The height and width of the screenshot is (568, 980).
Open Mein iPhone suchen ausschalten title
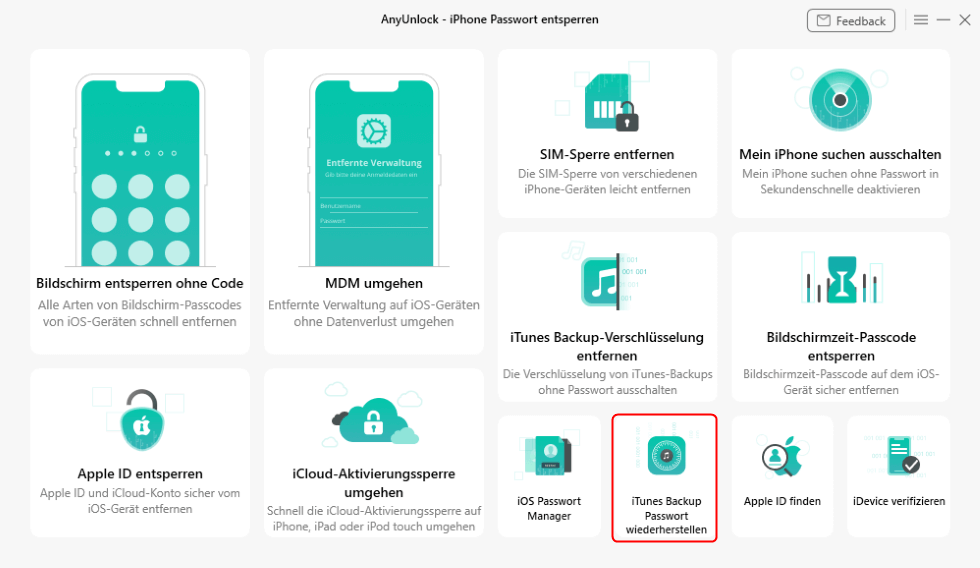(840, 154)
